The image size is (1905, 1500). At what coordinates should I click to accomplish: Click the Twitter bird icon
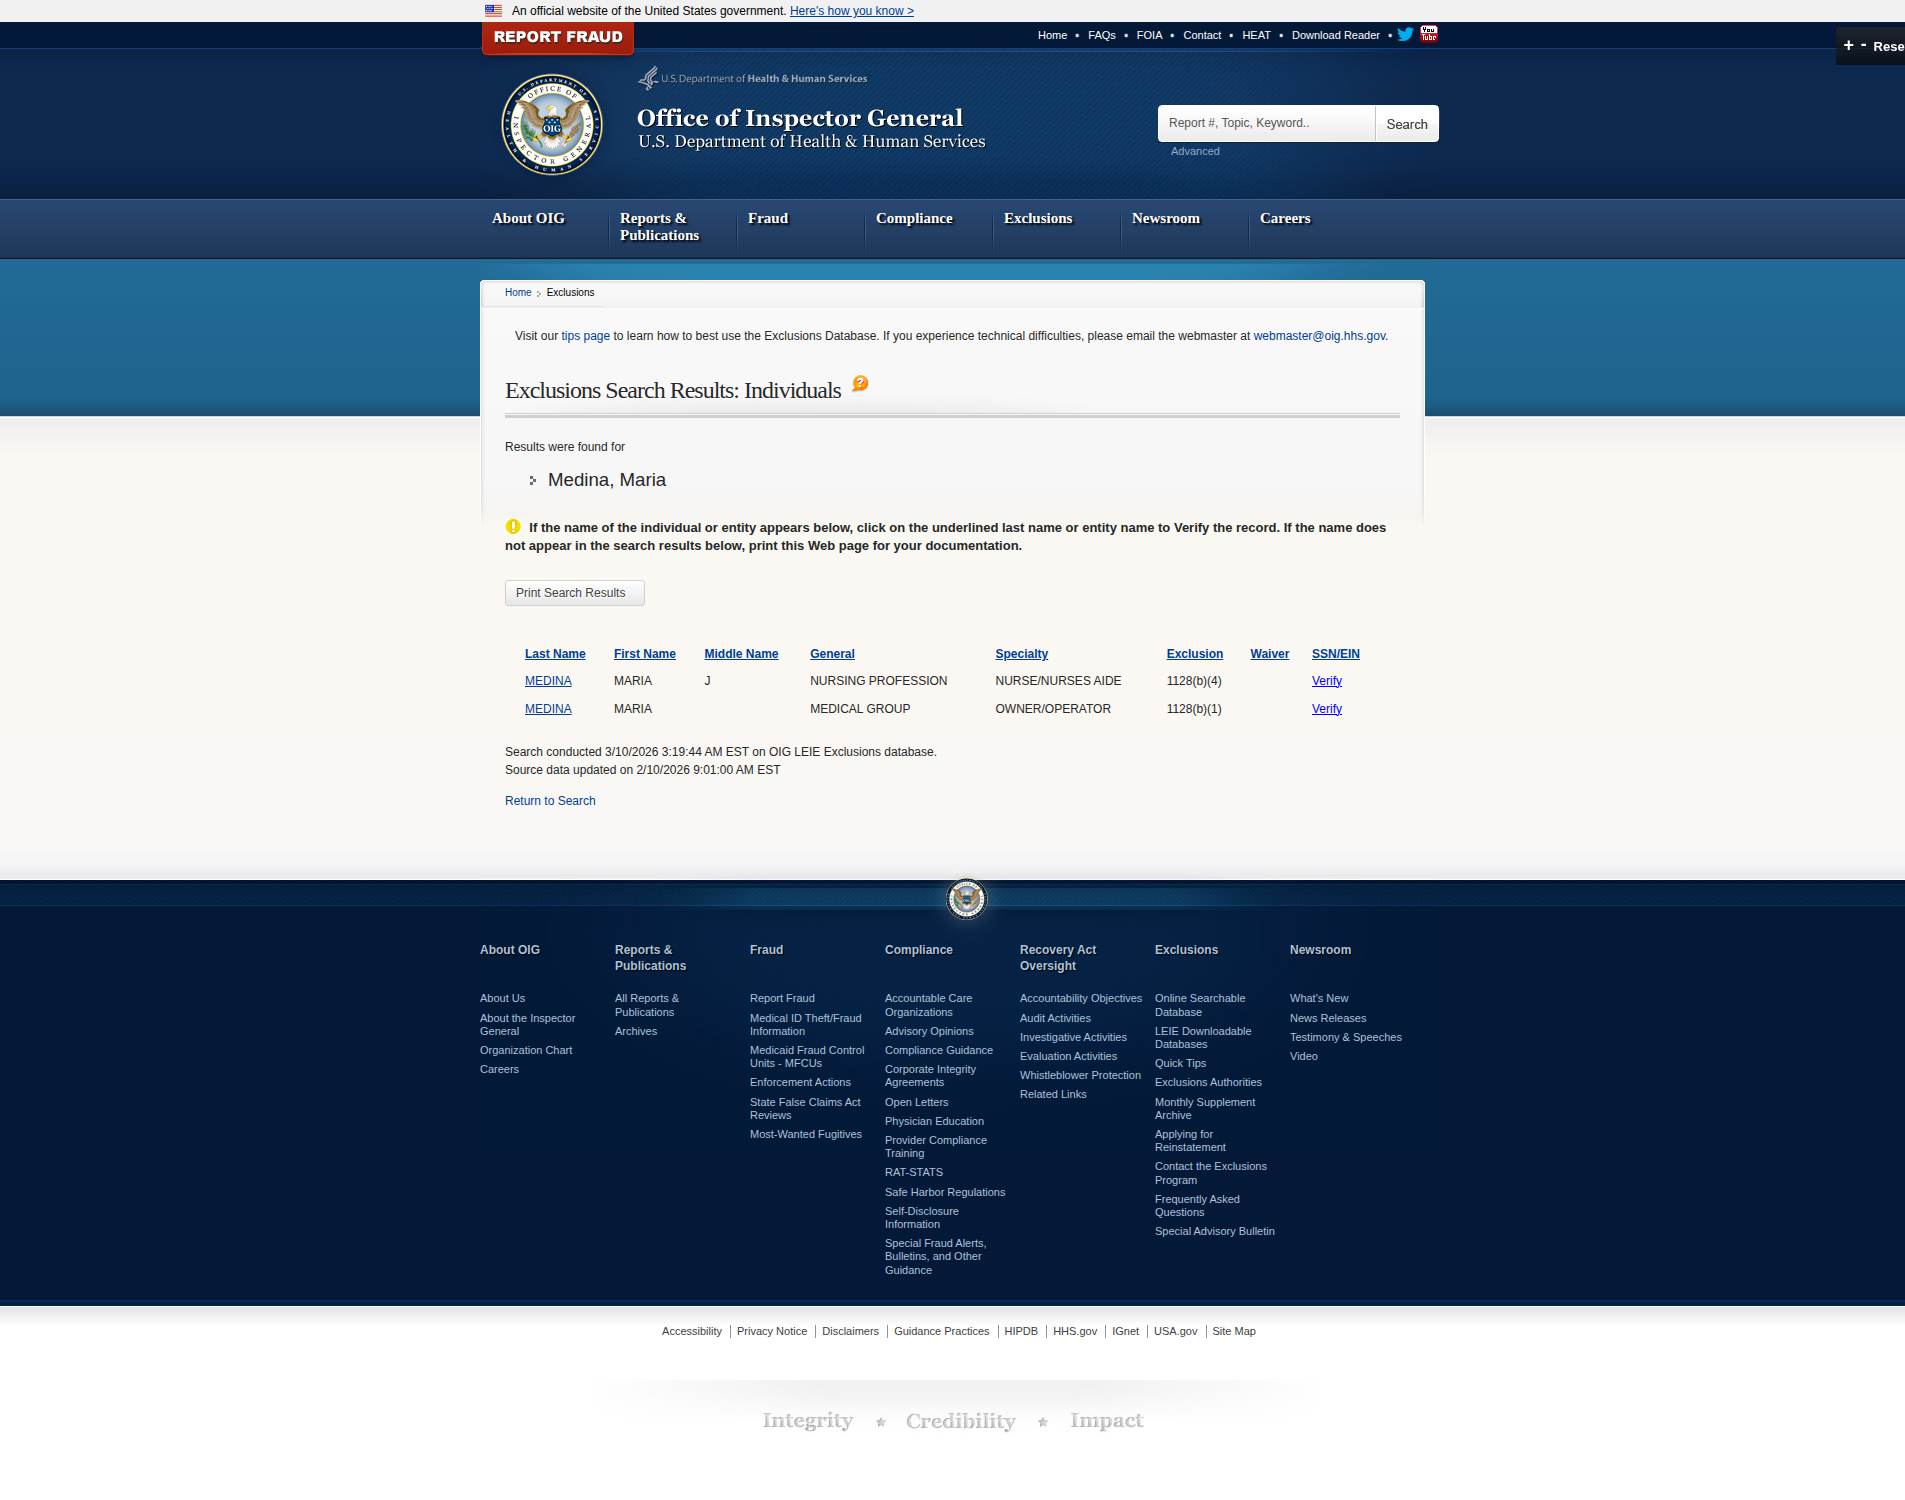point(1405,35)
